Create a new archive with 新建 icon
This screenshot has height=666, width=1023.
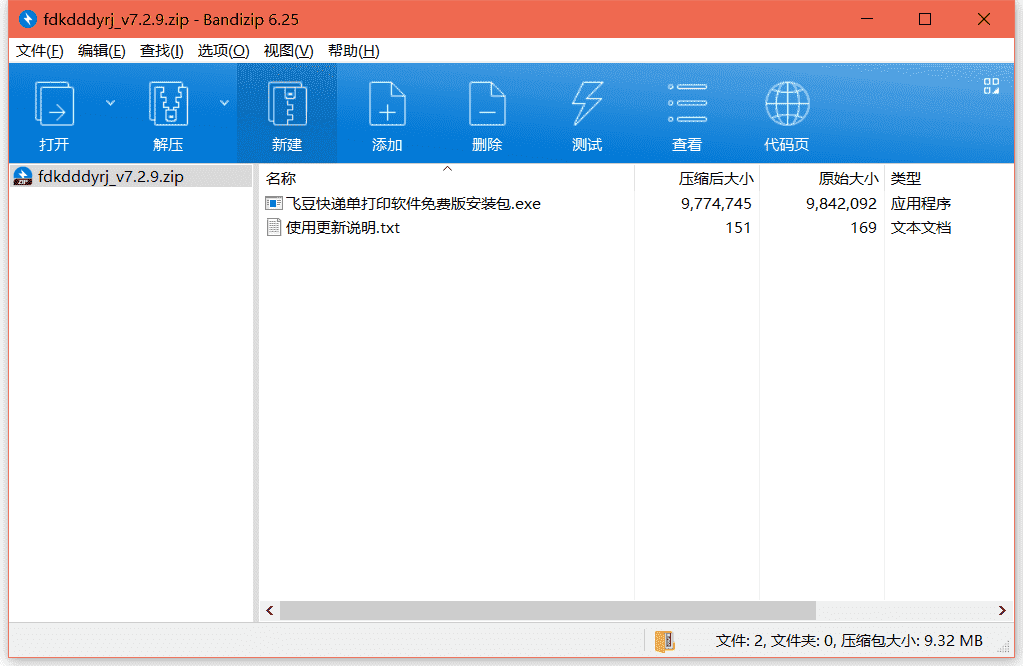coord(287,115)
